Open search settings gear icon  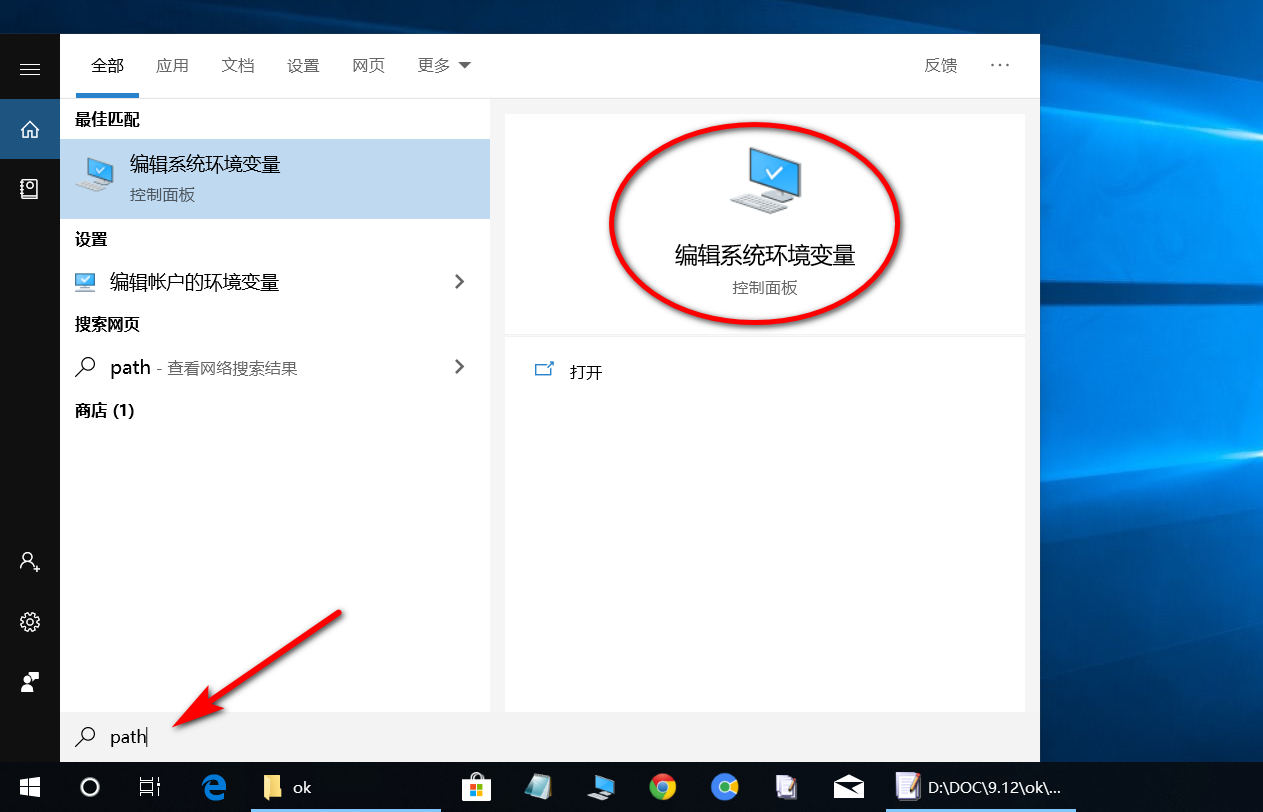(x=30, y=622)
